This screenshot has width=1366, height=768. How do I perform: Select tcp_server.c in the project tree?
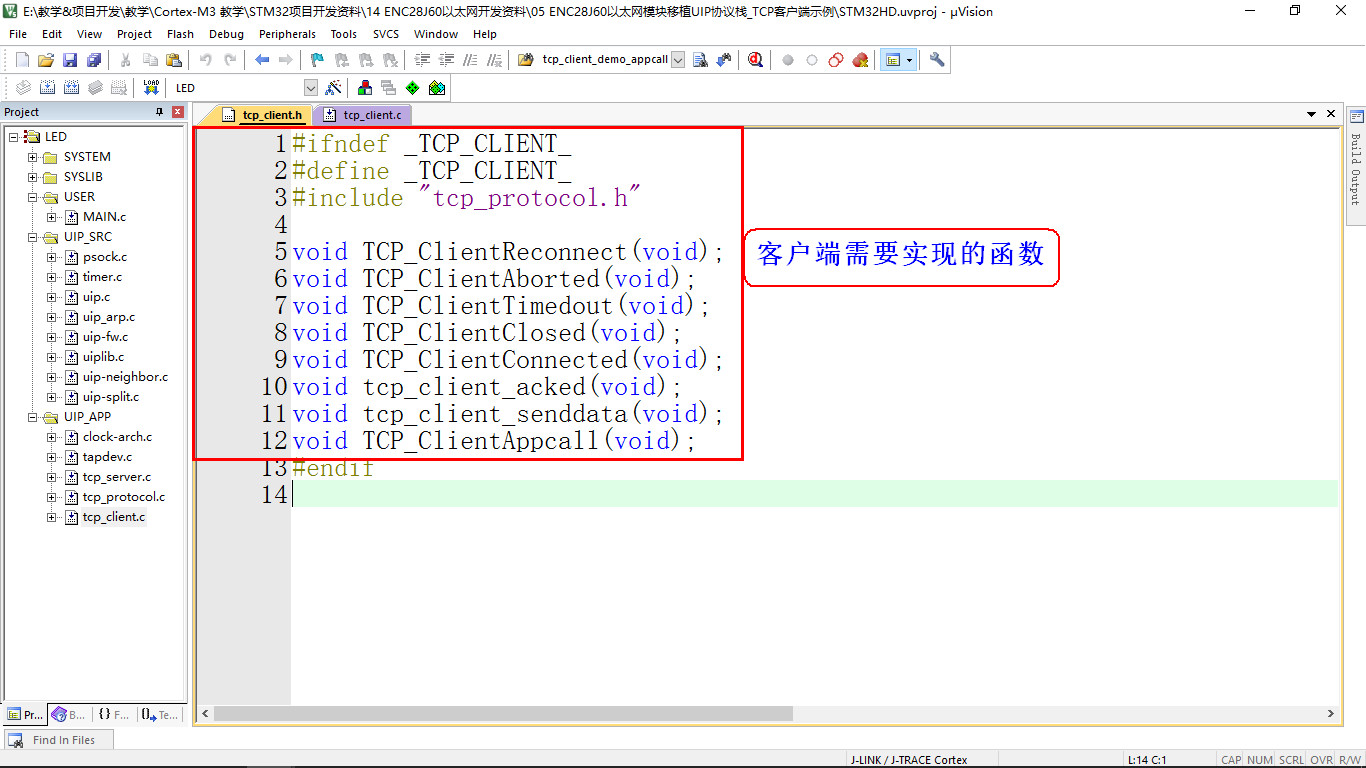116,477
